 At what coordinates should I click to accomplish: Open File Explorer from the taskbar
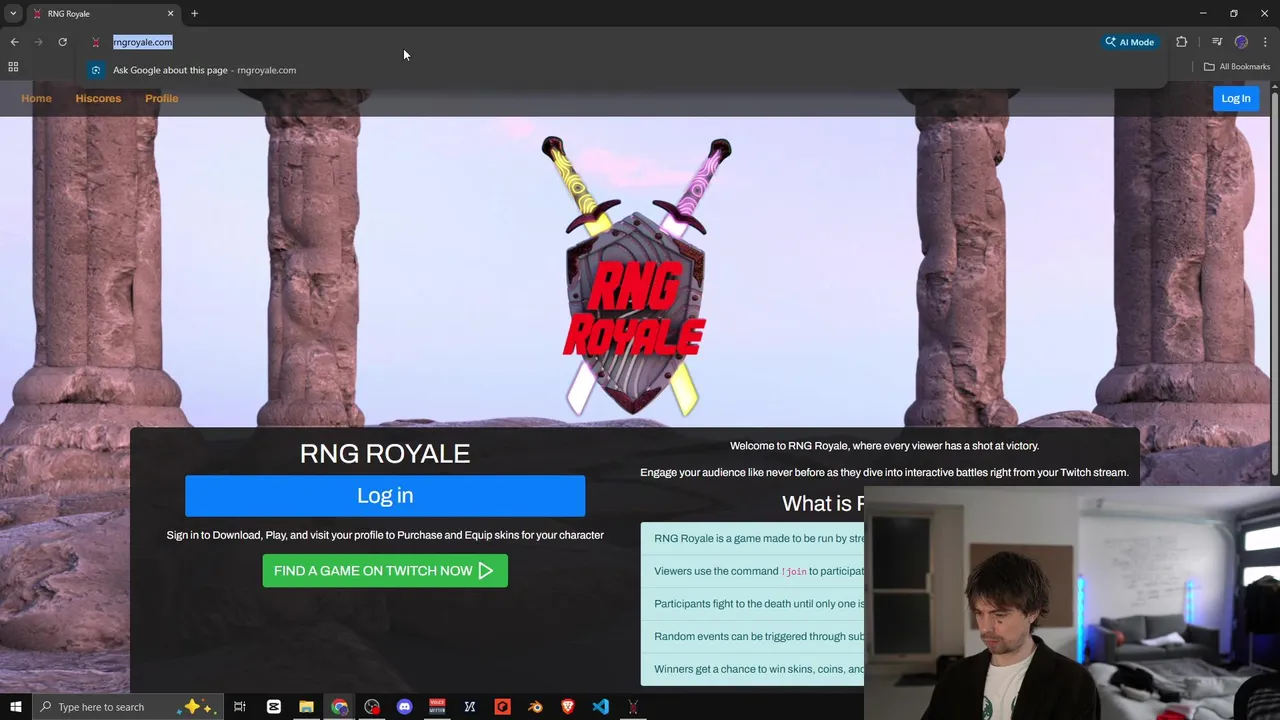(306, 707)
